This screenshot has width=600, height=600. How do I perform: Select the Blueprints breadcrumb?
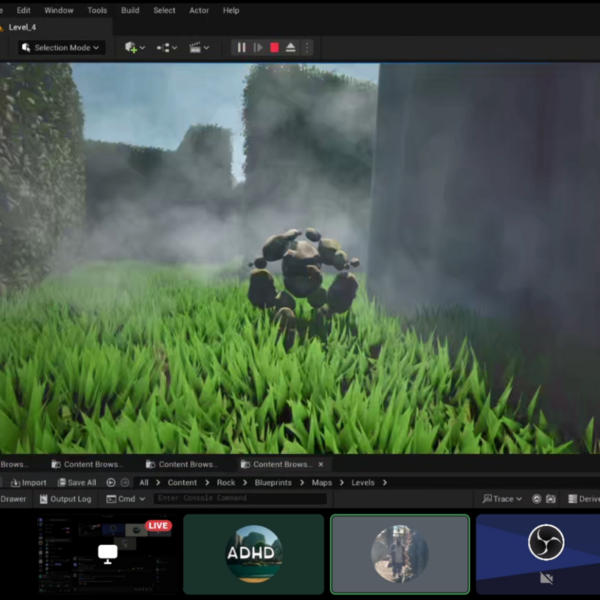[x=273, y=483]
